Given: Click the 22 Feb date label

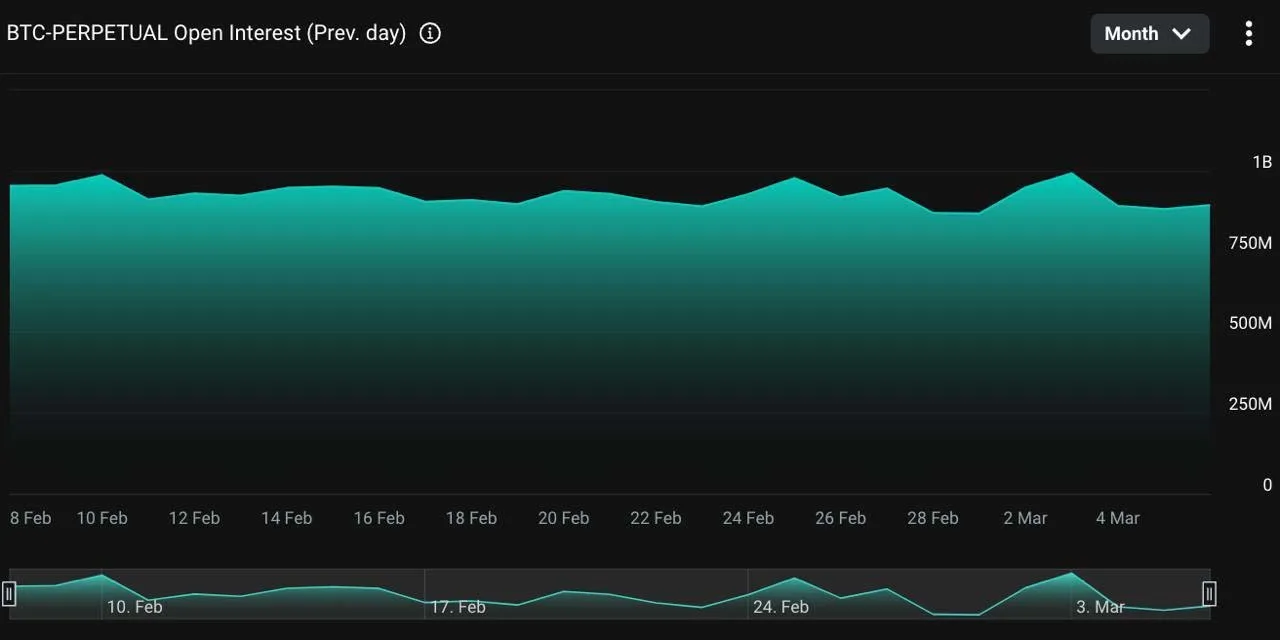Looking at the screenshot, I should click(656, 518).
